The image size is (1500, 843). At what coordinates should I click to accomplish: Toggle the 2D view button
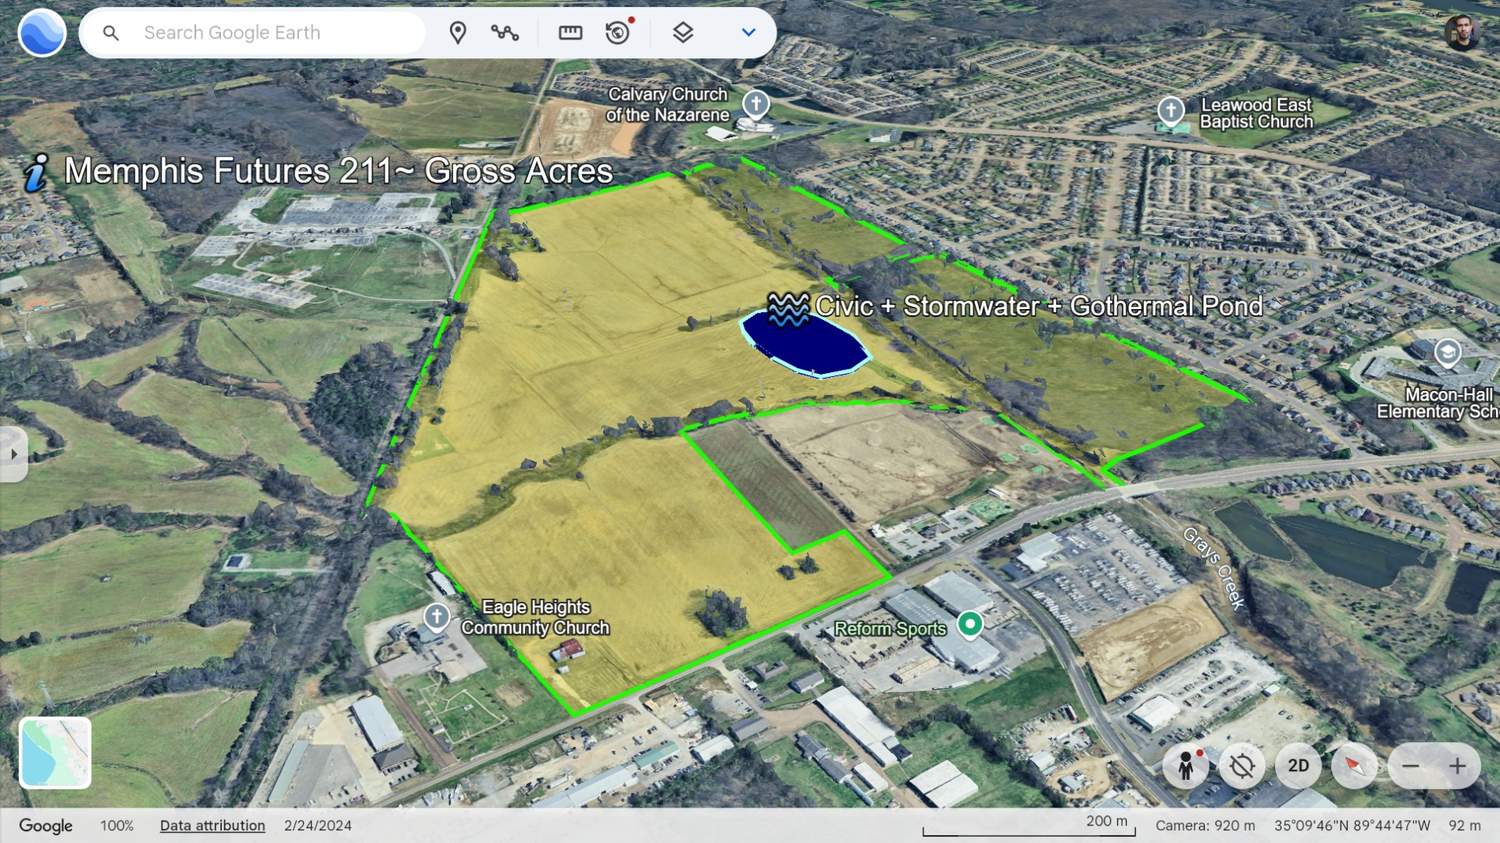pos(1298,766)
